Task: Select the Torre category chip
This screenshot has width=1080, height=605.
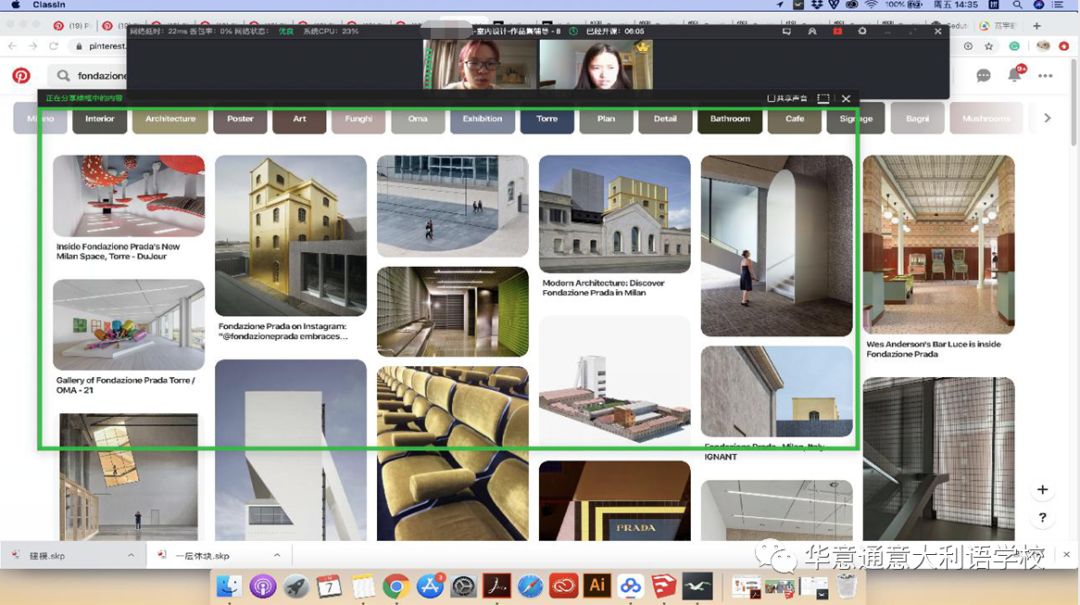Action: pyautogui.click(x=547, y=119)
